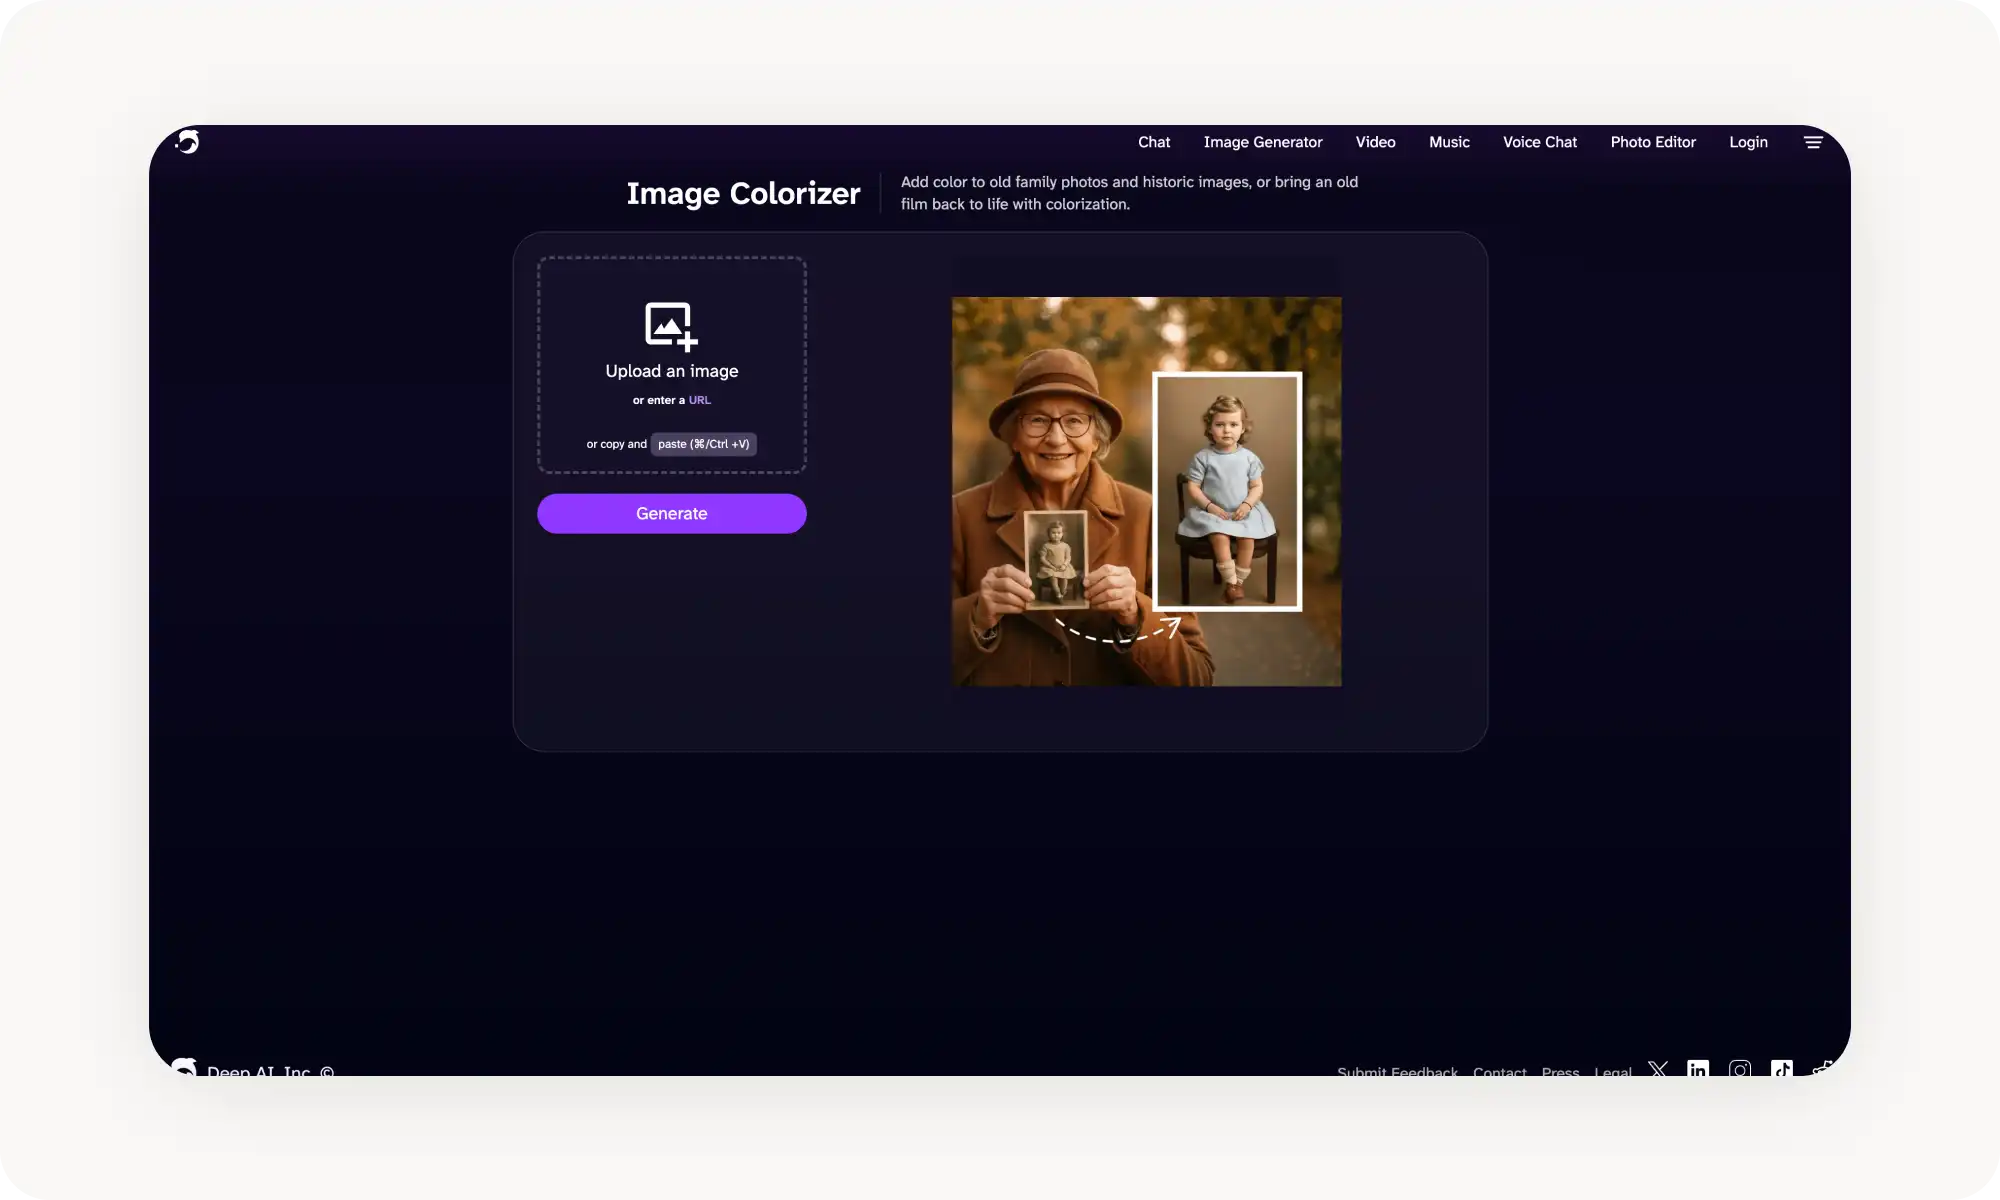Open the Instagram social icon

pos(1740,1069)
